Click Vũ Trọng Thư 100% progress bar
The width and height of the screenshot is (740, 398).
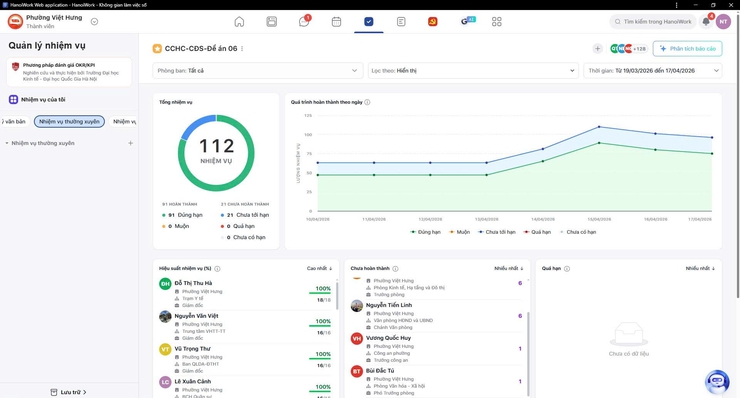pyautogui.click(x=320, y=359)
